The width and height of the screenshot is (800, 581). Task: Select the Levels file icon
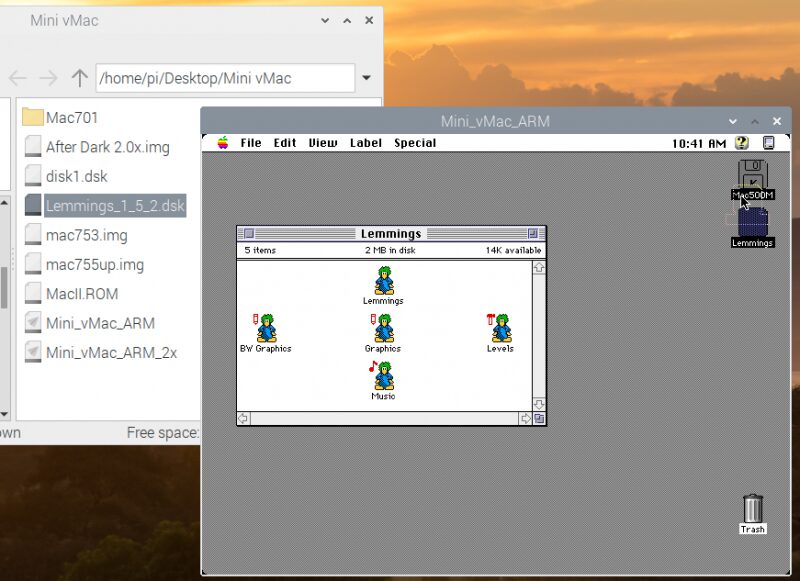(499, 329)
